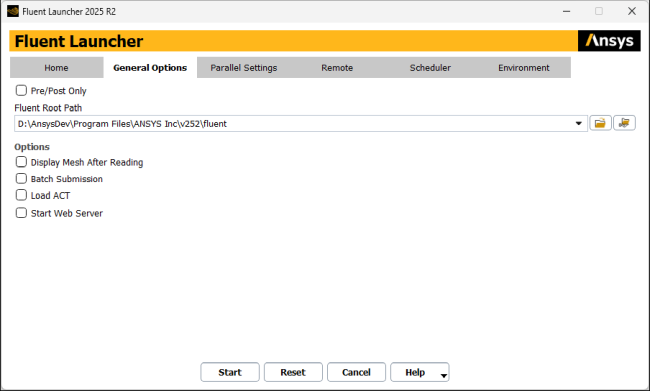Toggle Batch Submission option

[21, 178]
